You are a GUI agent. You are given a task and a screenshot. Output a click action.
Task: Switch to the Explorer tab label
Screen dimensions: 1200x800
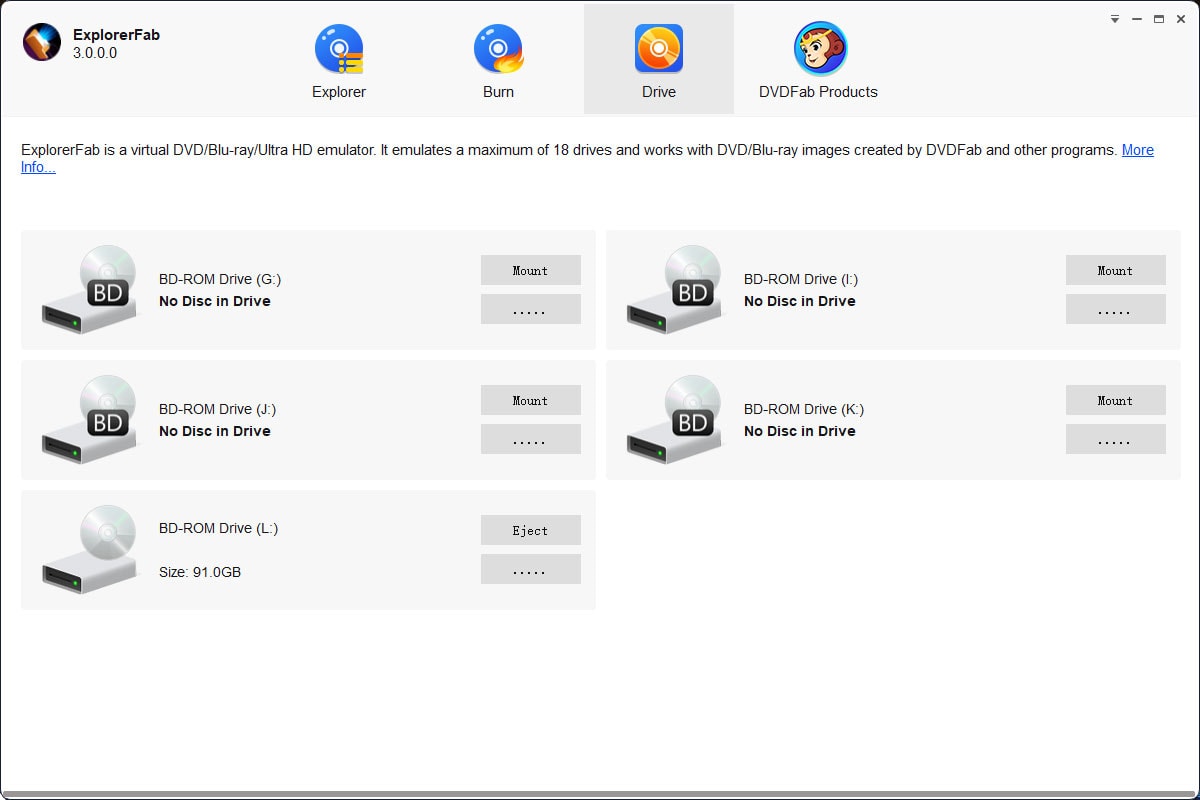(x=339, y=92)
